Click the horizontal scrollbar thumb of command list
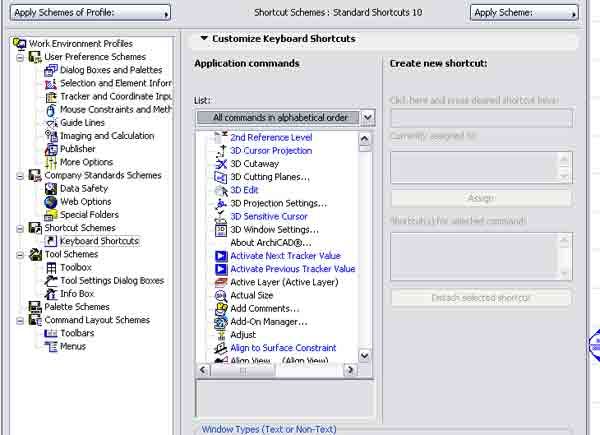 (243, 370)
